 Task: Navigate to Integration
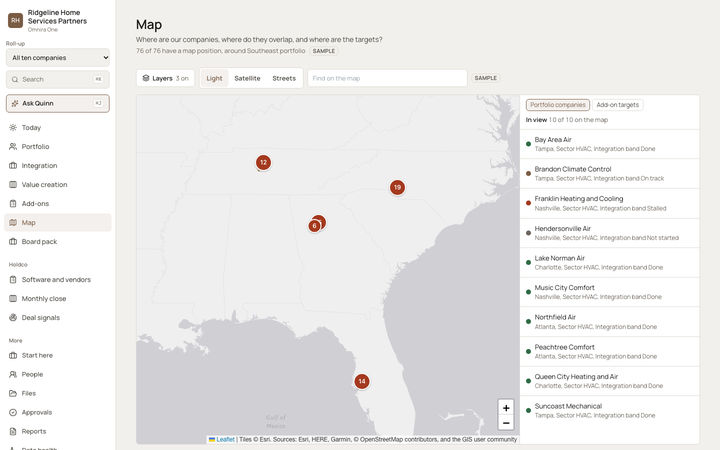click(x=58, y=166)
